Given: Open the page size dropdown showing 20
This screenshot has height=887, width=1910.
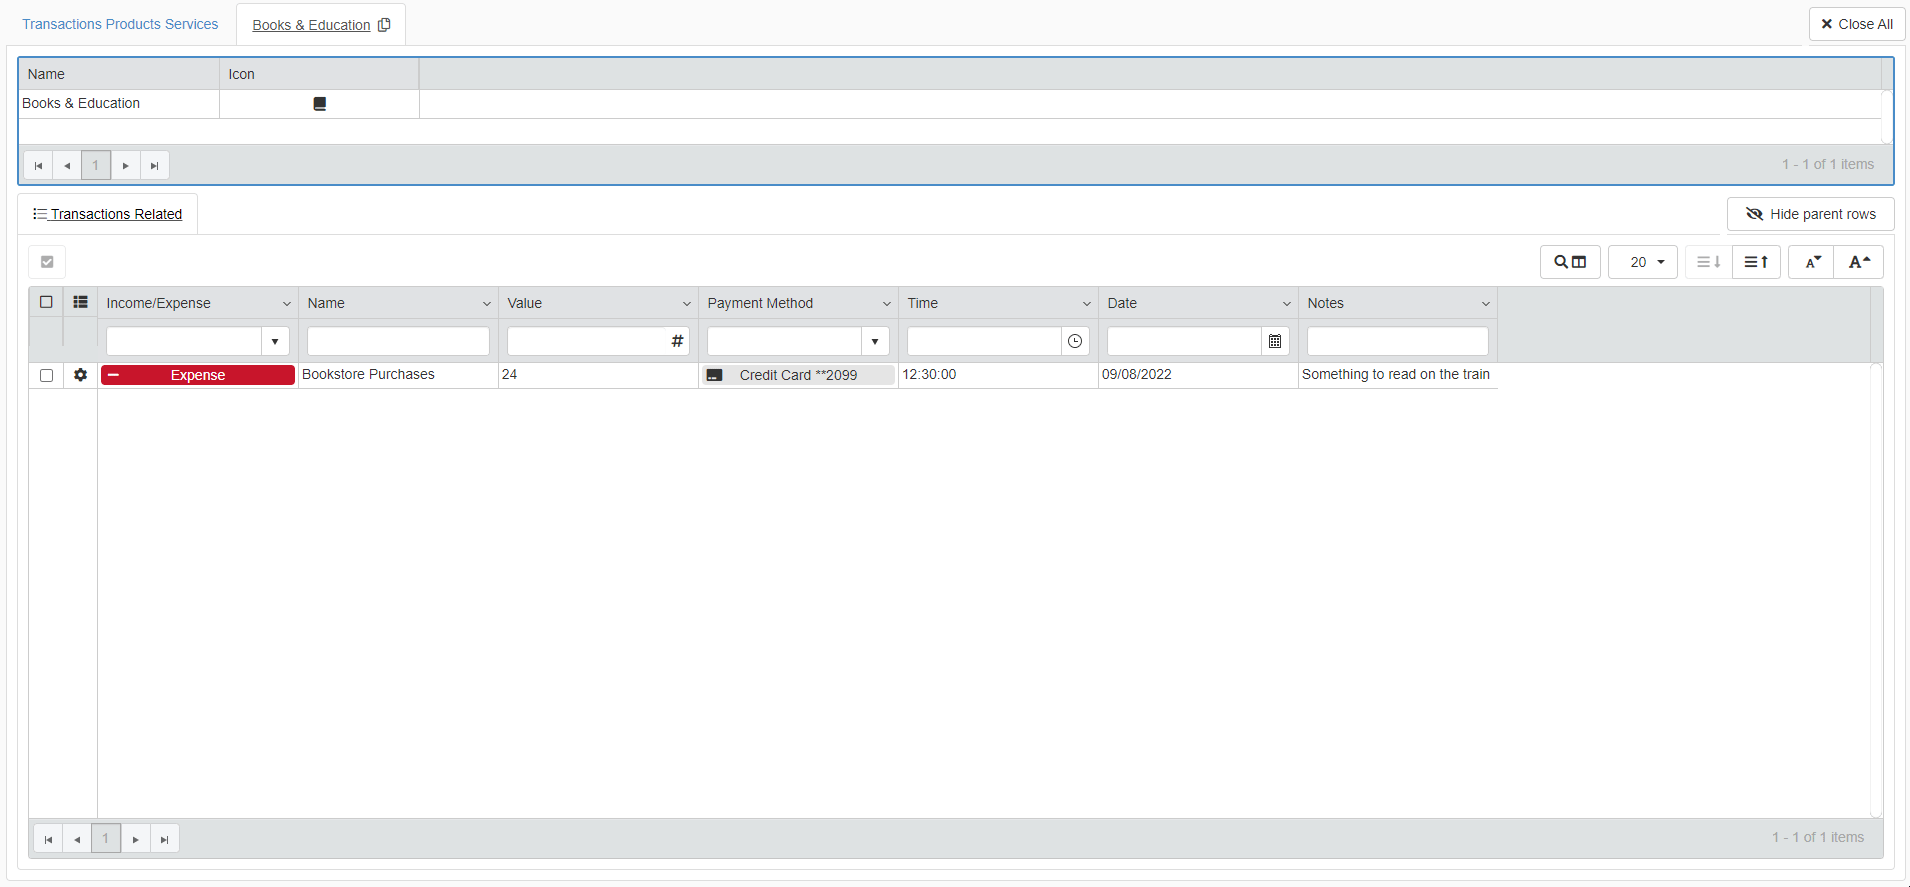Looking at the screenshot, I should coord(1643,262).
